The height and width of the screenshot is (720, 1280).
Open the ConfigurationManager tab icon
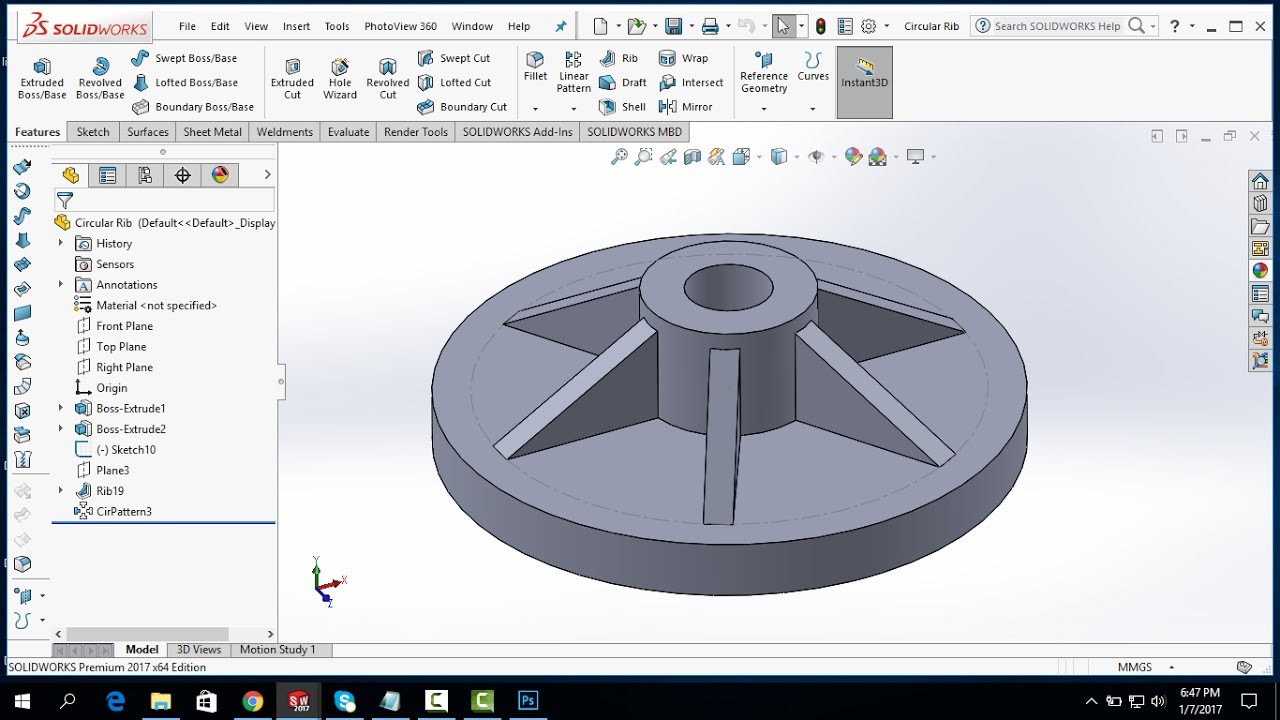click(145, 175)
